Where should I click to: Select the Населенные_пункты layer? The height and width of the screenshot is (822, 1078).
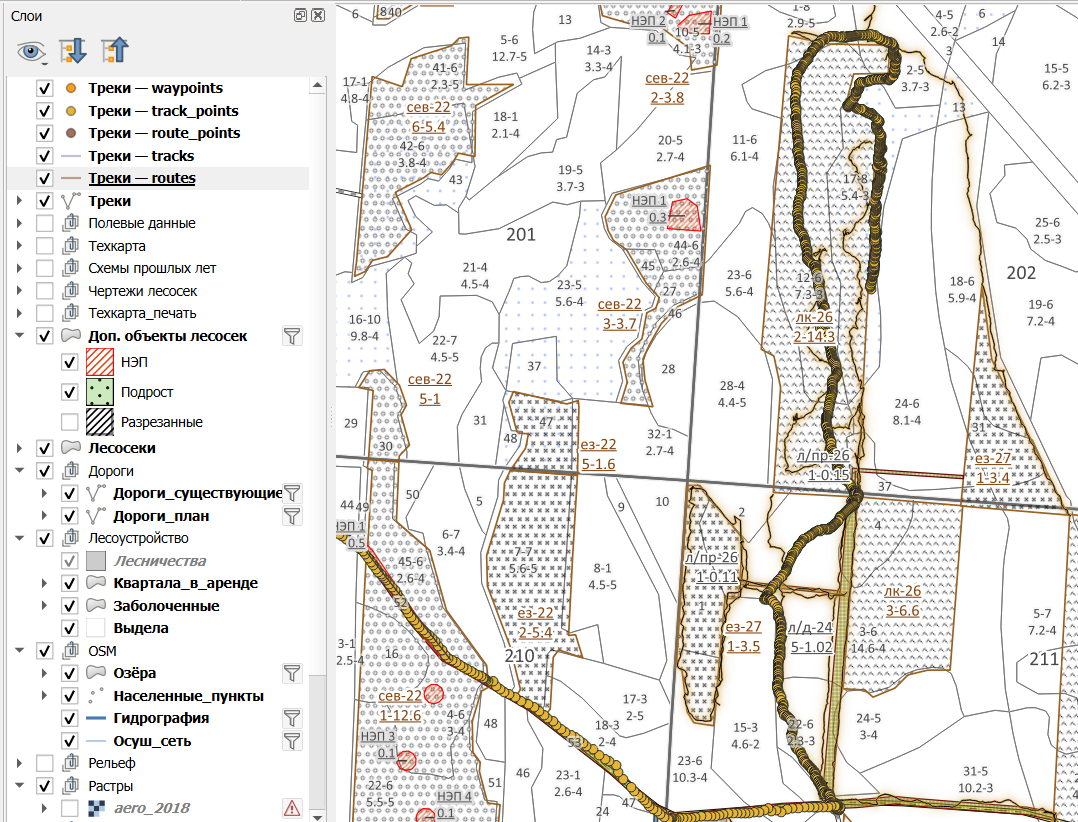[x=188, y=696]
